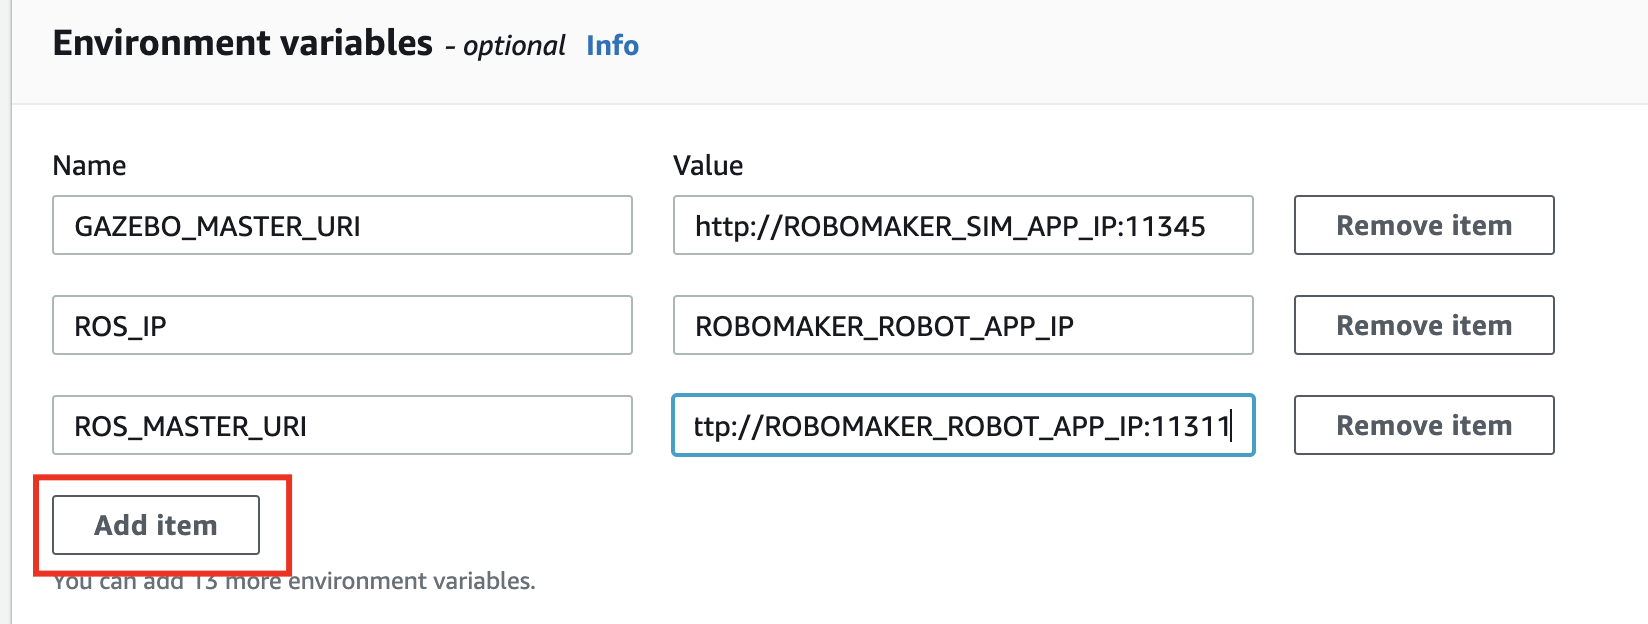Click the value field containing ROBOMAKER_SIM_APP_IP:11345
This screenshot has width=1648, height=624.
[x=962, y=225]
